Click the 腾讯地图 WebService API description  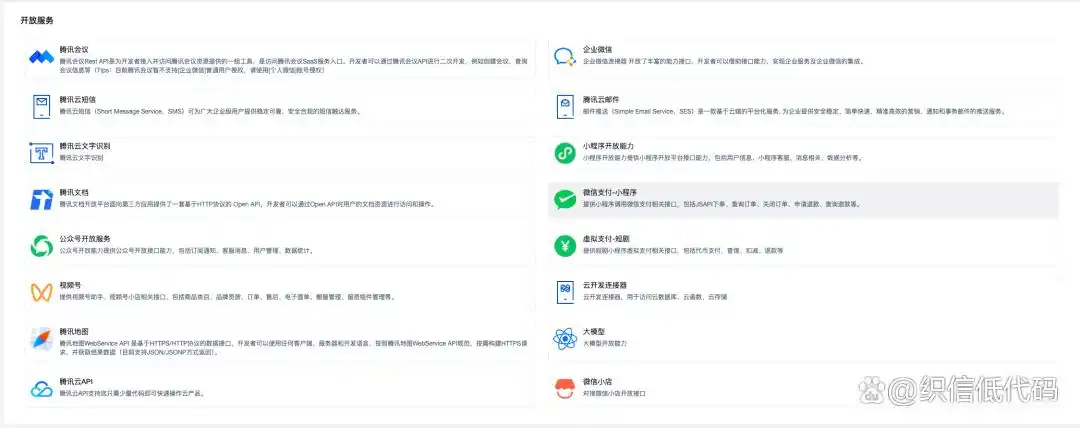(x=293, y=347)
